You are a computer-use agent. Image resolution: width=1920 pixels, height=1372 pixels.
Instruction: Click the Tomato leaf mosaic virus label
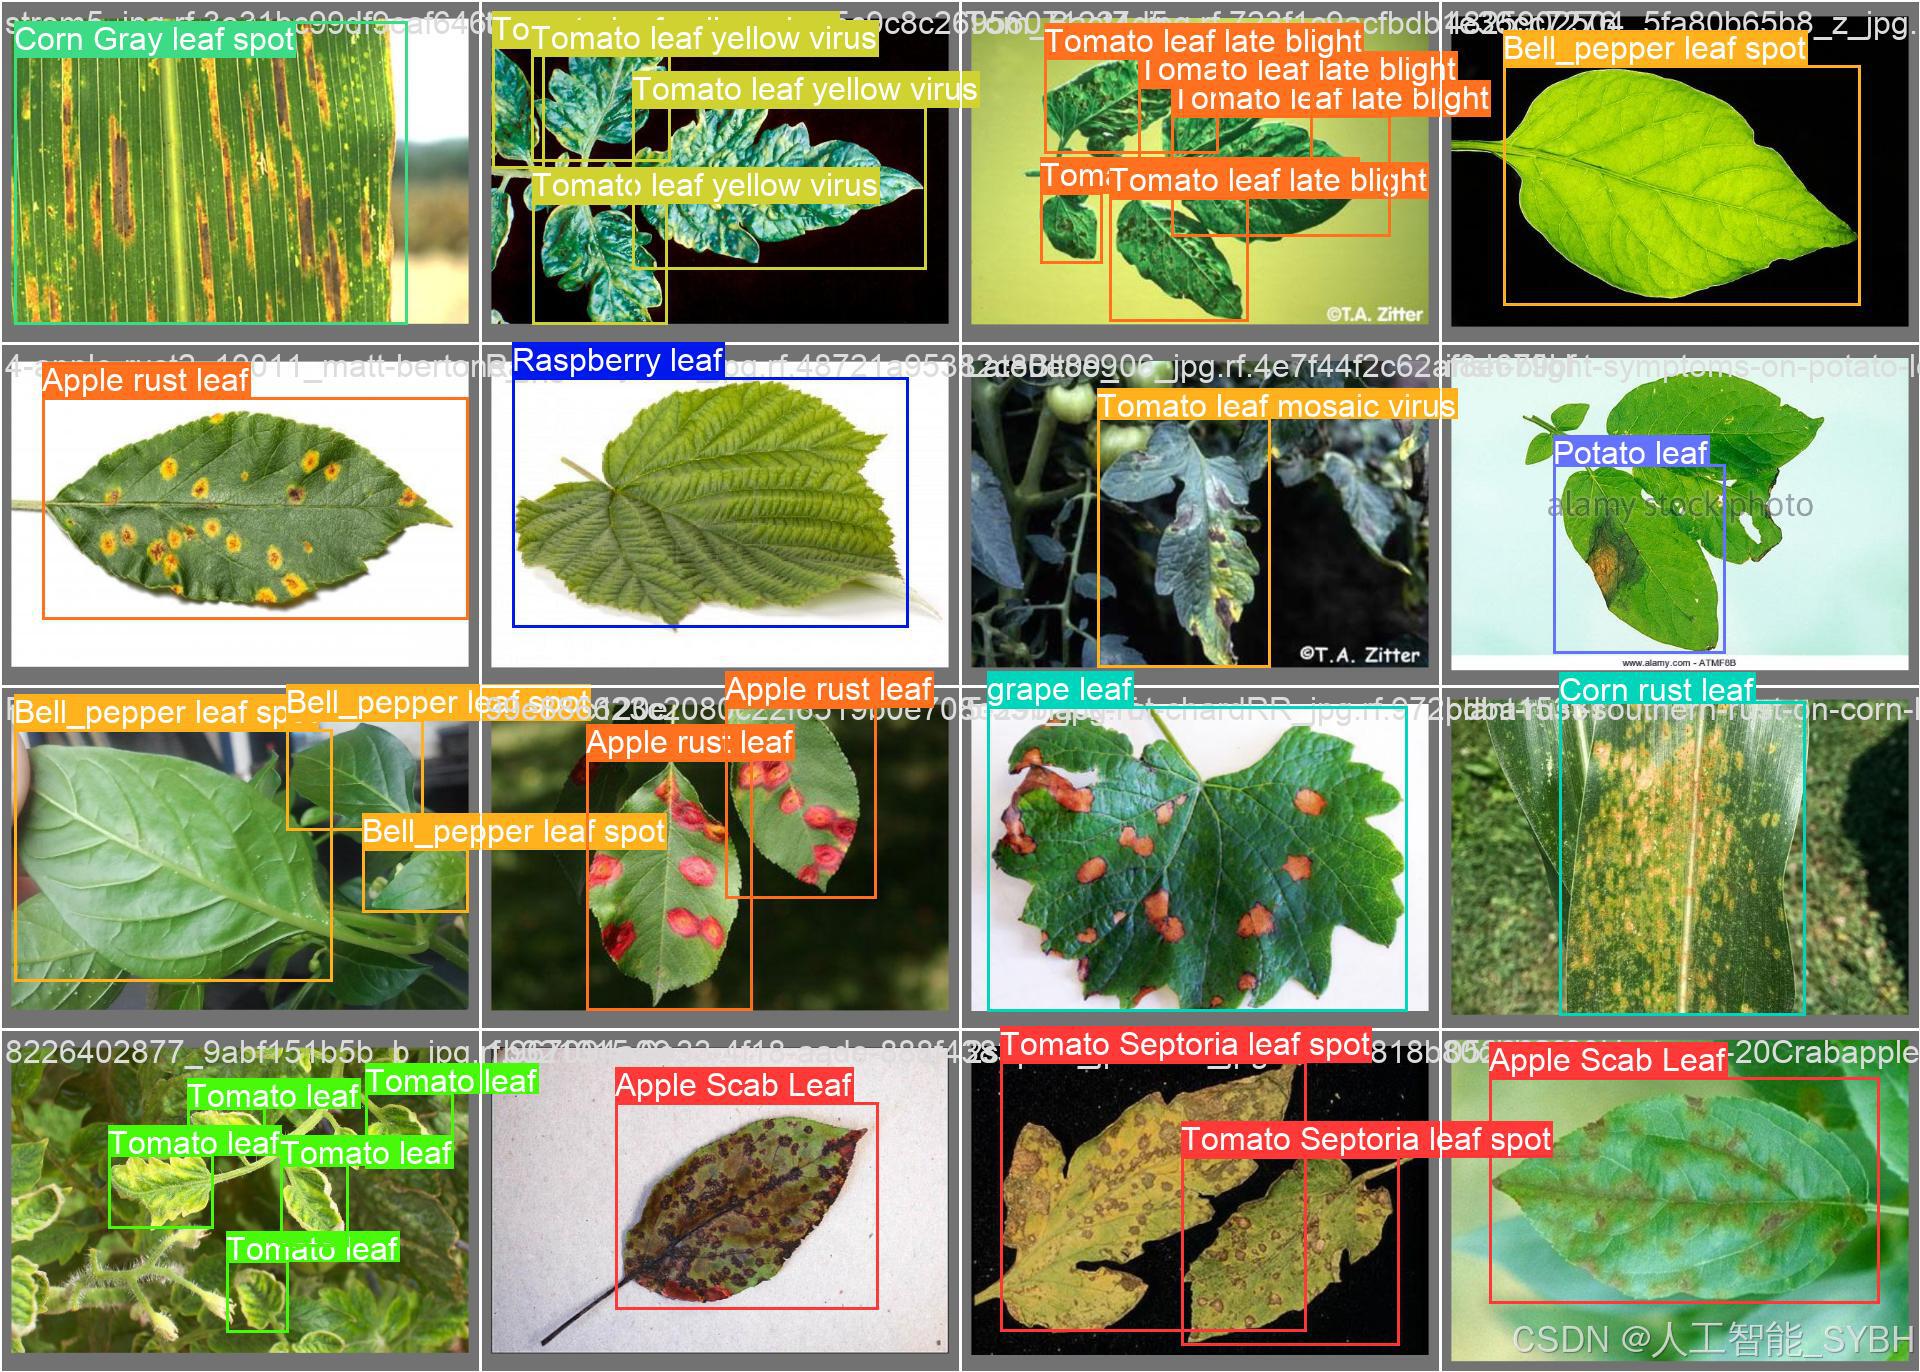click(1276, 406)
